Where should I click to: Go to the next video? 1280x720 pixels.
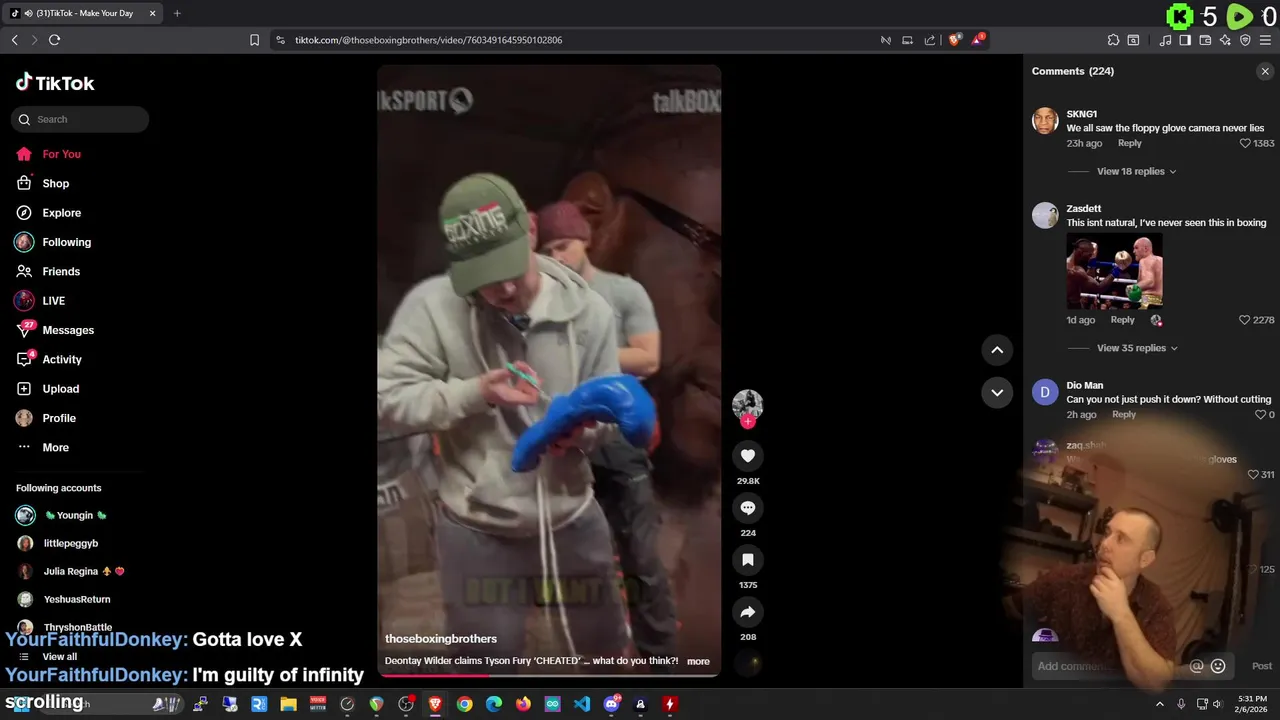pos(997,392)
